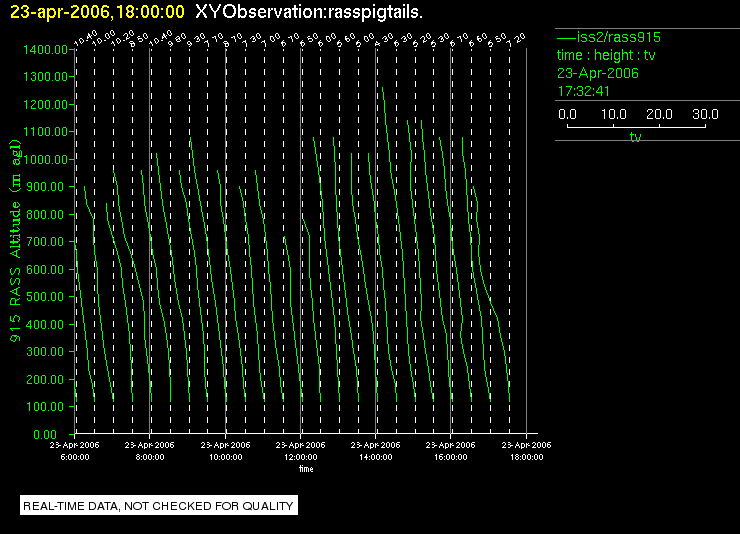Click the XYObservation:rasspigtails title text
740x534 pixels.
tap(309, 12)
